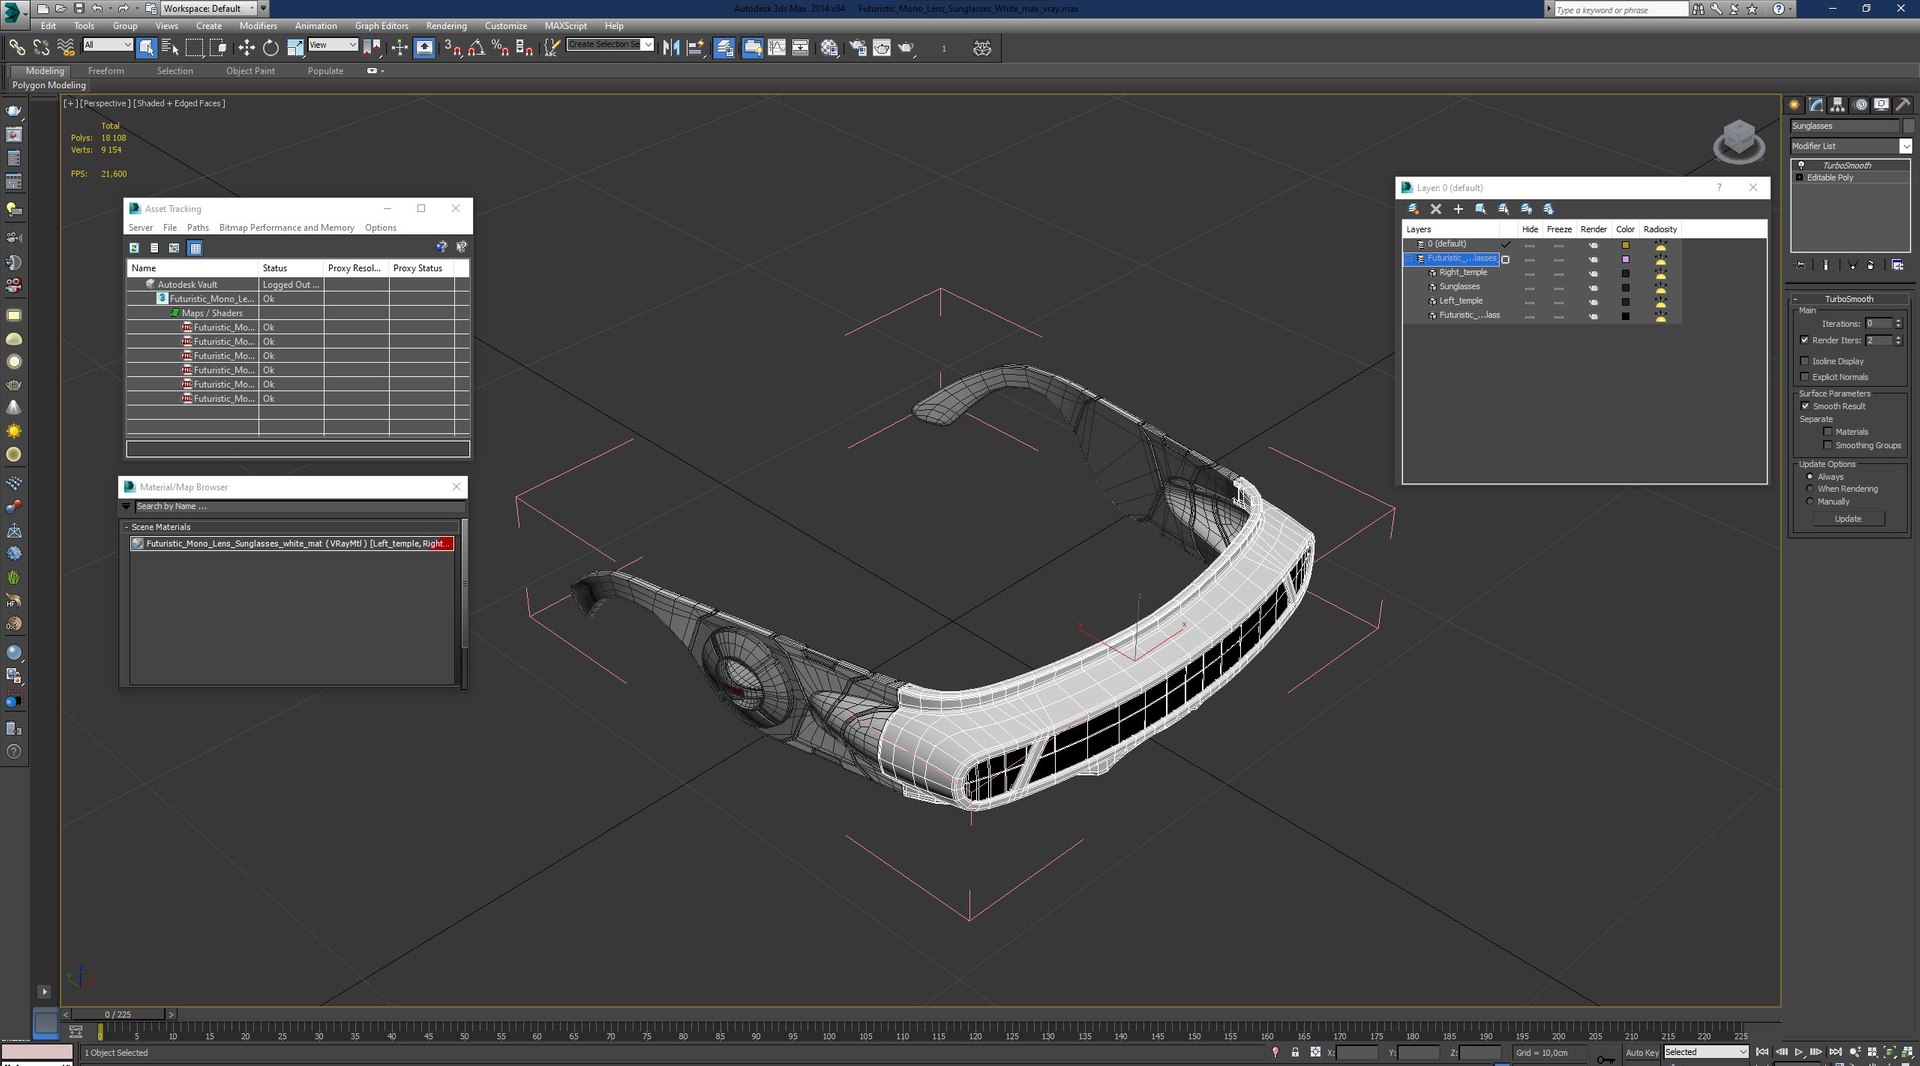Click the Right_temple layer color swatch
1920x1066 pixels.
tap(1625, 273)
